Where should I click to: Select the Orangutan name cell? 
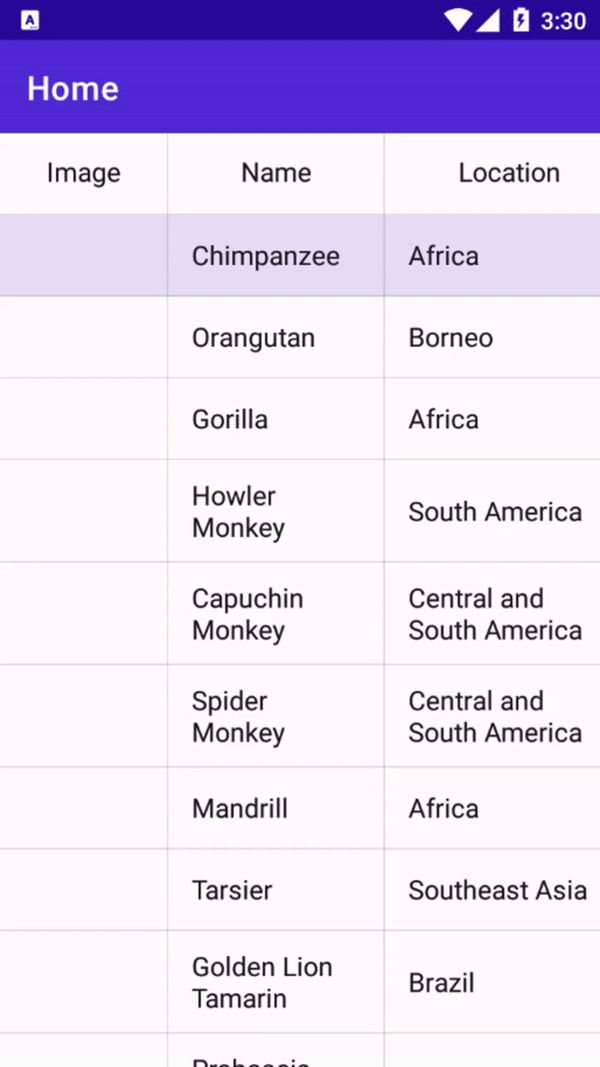coord(253,338)
